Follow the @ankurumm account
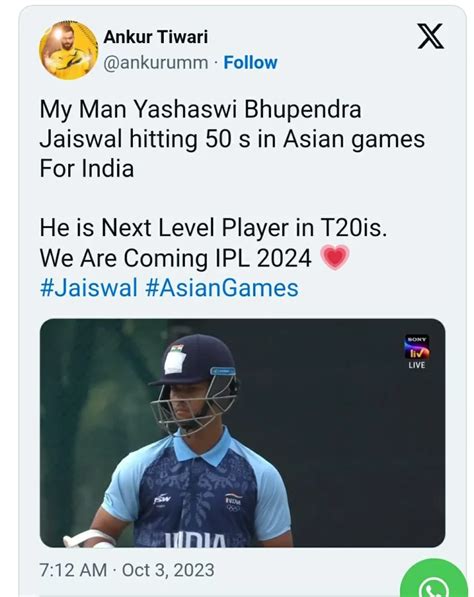Image resolution: width=474 pixels, height=597 pixels. (x=250, y=63)
